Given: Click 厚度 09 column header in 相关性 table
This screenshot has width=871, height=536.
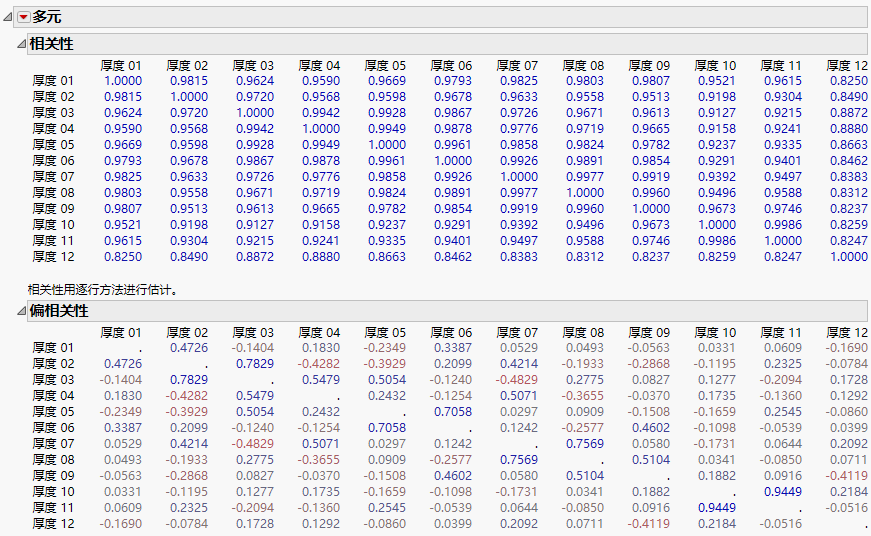Looking at the screenshot, I should (649, 66).
